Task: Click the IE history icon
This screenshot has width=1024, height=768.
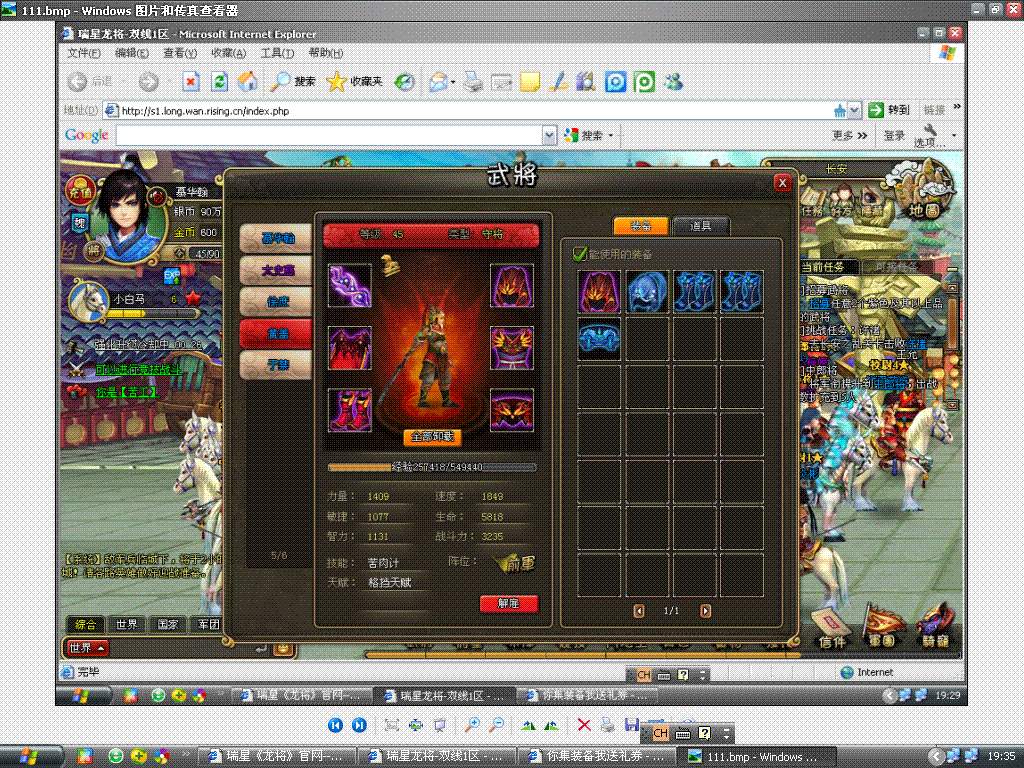Action: pyautogui.click(x=405, y=82)
